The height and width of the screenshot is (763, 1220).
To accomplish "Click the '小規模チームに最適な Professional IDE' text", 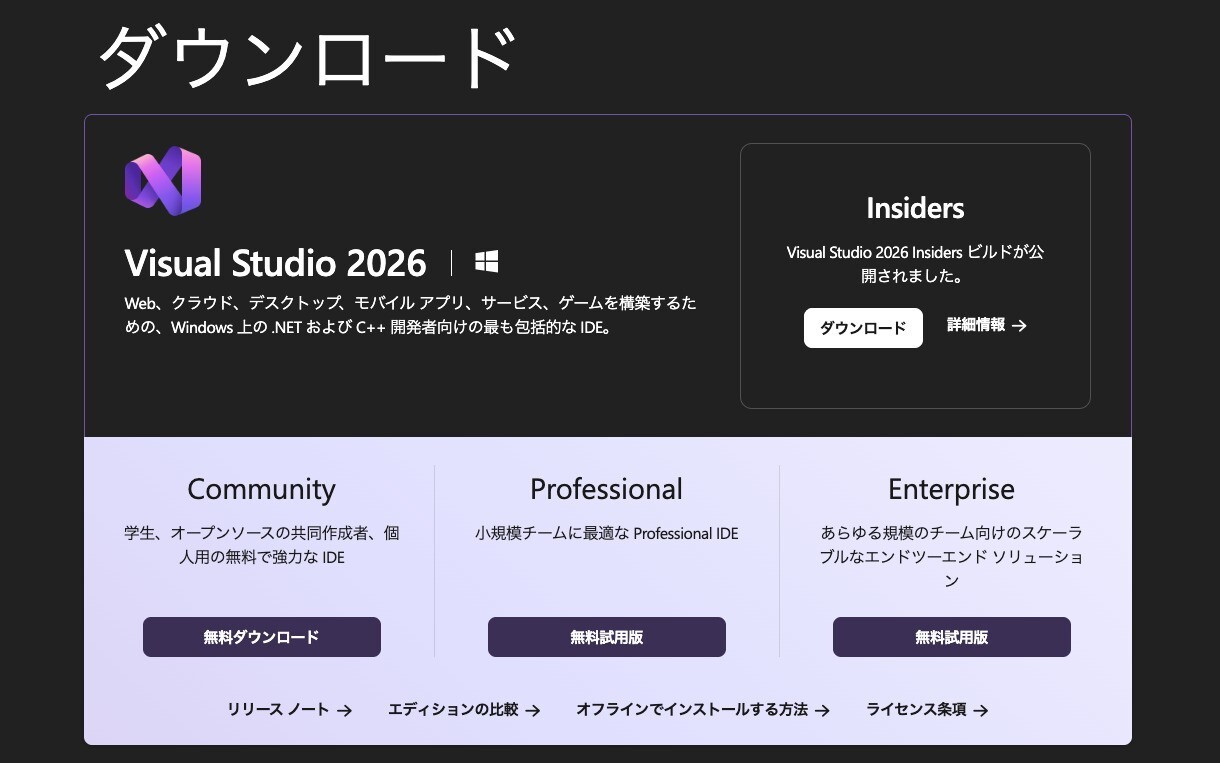I will (607, 534).
